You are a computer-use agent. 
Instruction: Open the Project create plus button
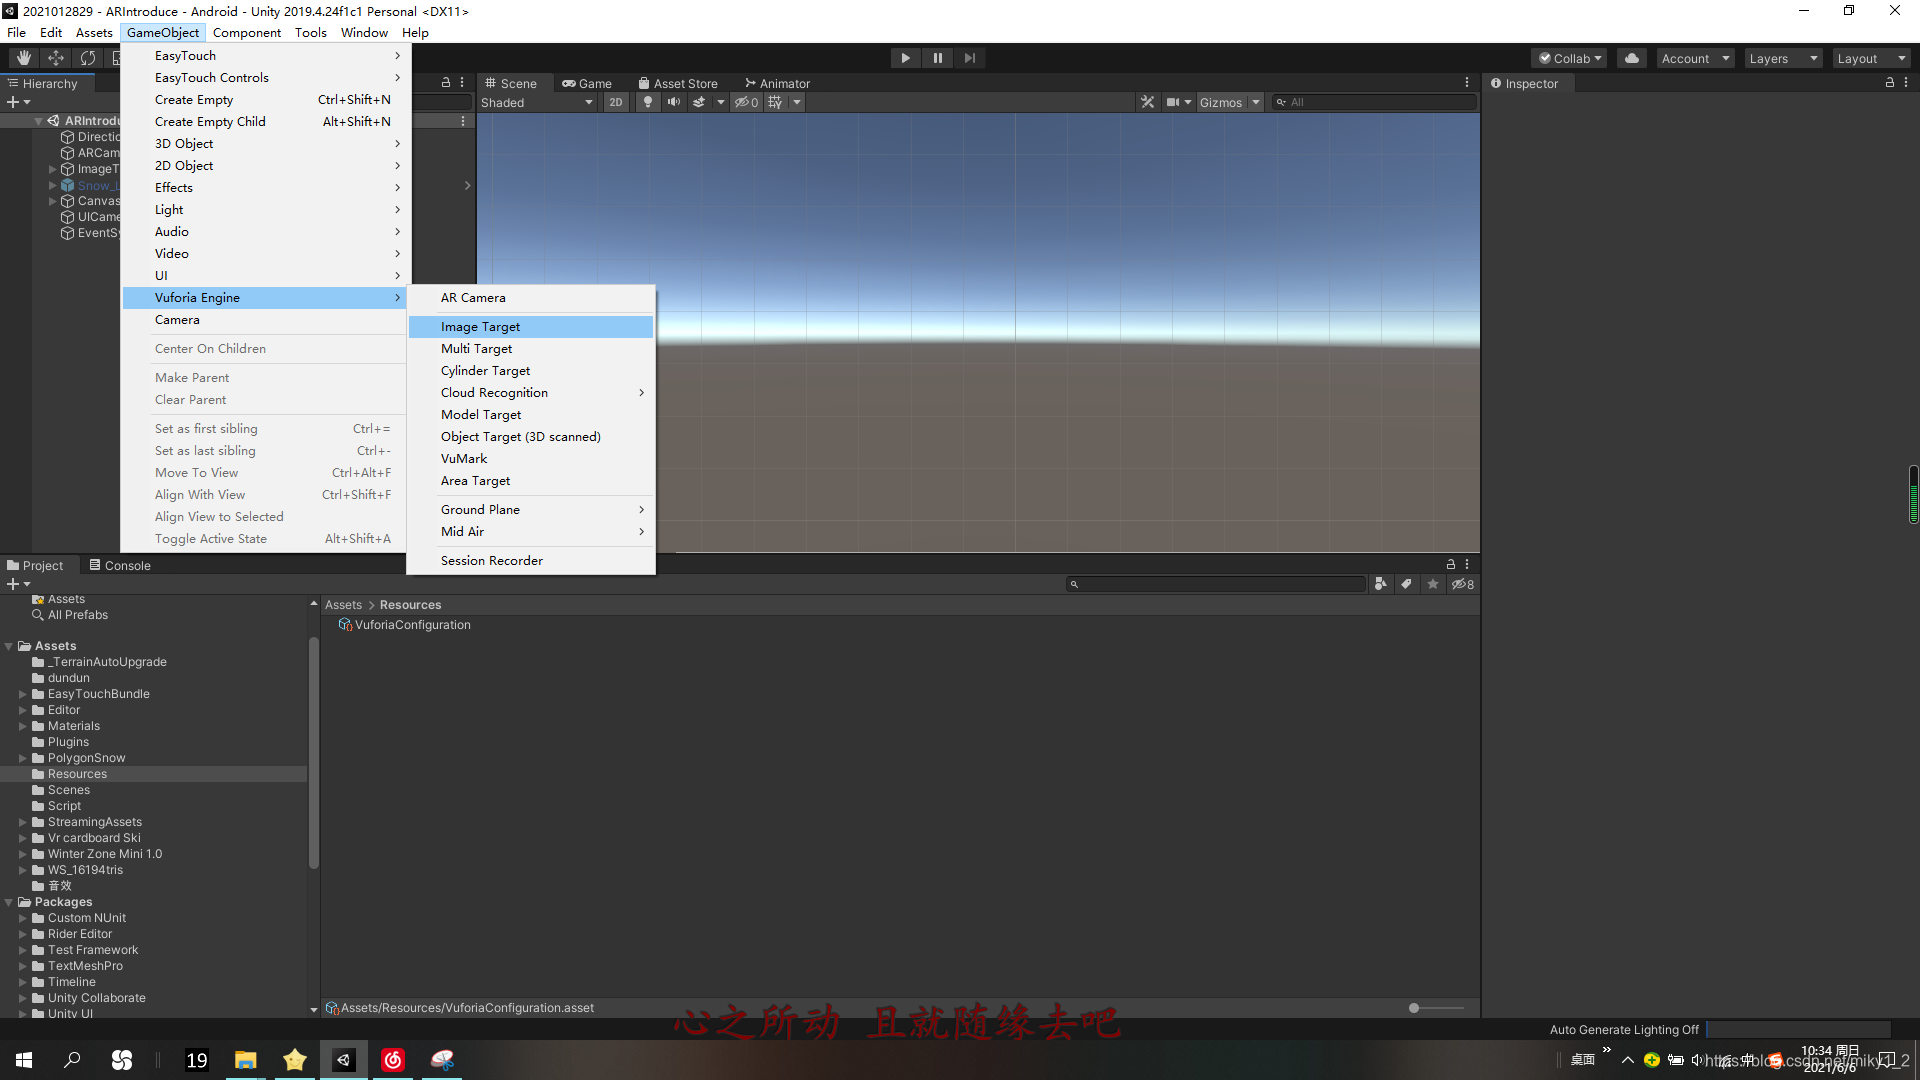tap(18, 584)
